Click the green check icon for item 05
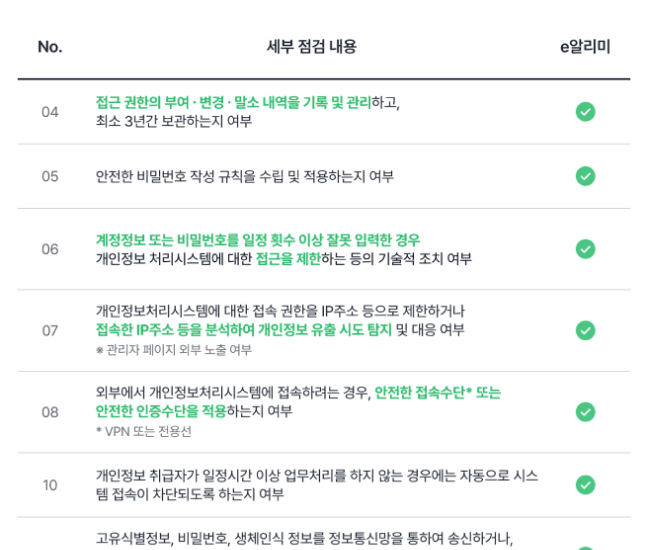The width and height of the screenshot is (648, 550). click(585, 176)
